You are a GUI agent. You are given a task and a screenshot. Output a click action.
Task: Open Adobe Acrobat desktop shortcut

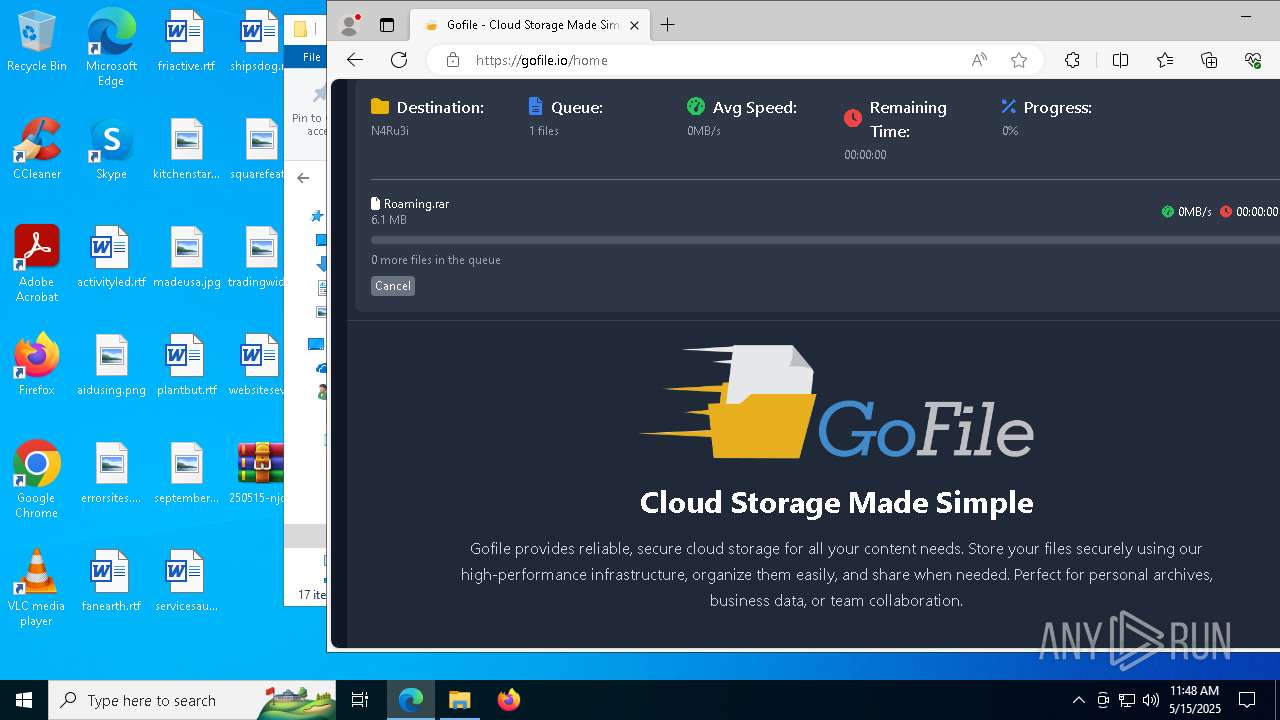pyautogui.click(x=37, y=263)
